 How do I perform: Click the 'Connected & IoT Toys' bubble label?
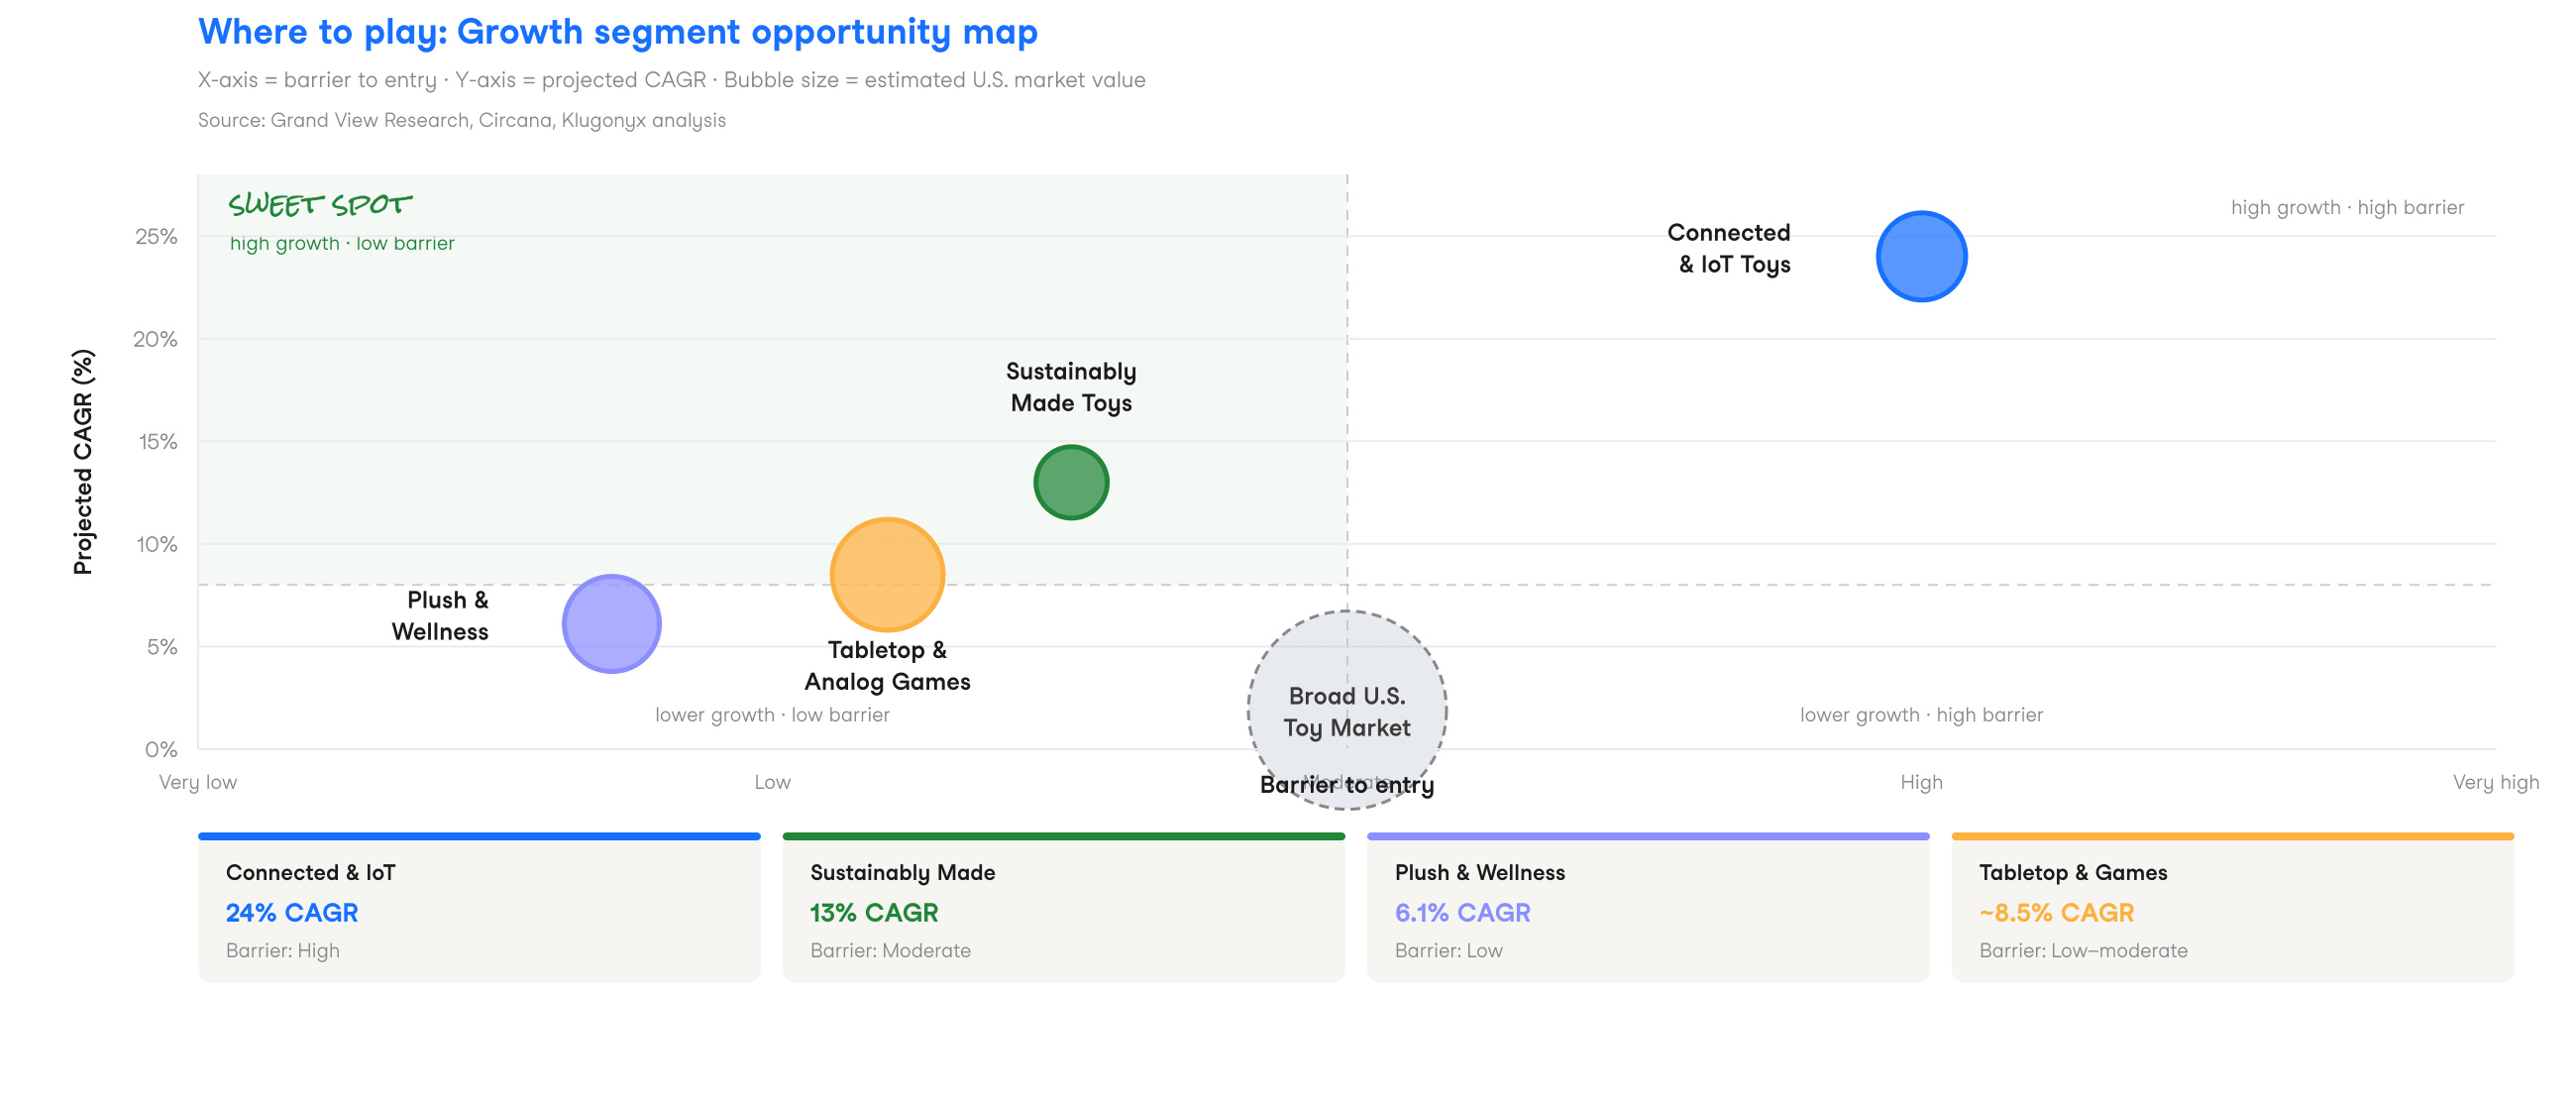[1729, 248]
